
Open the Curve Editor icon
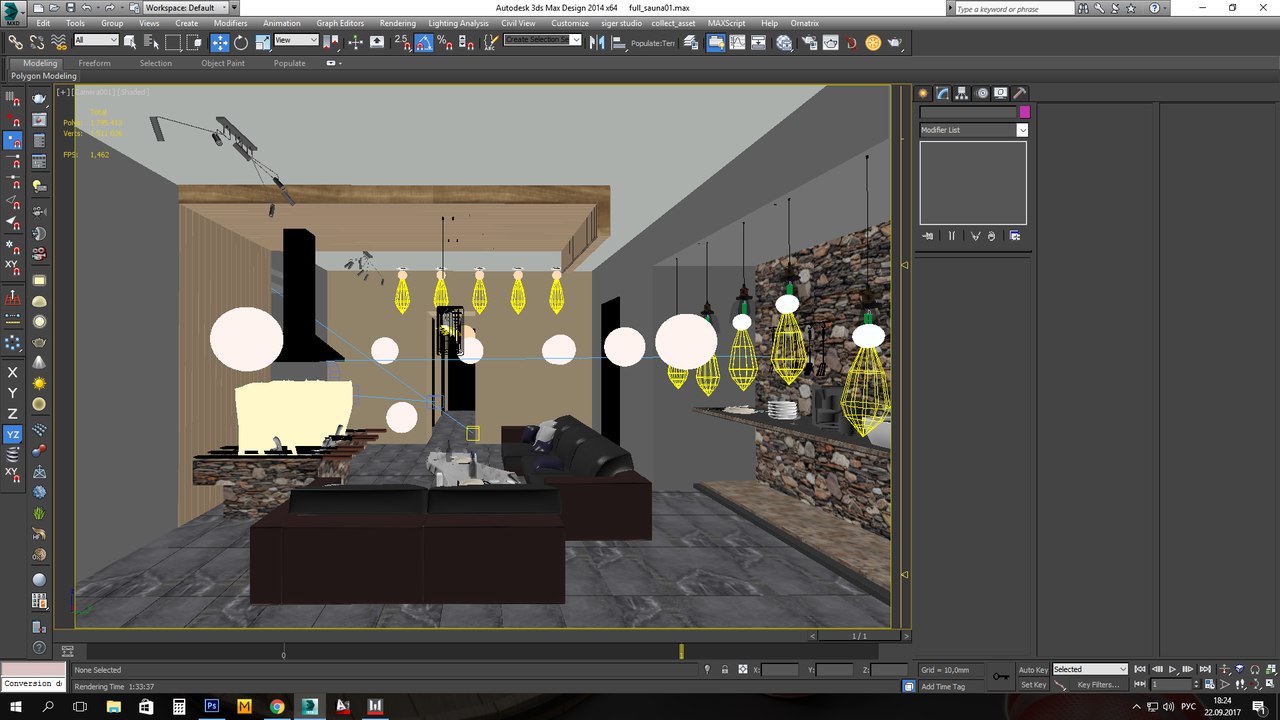click(x=739, y=42)
